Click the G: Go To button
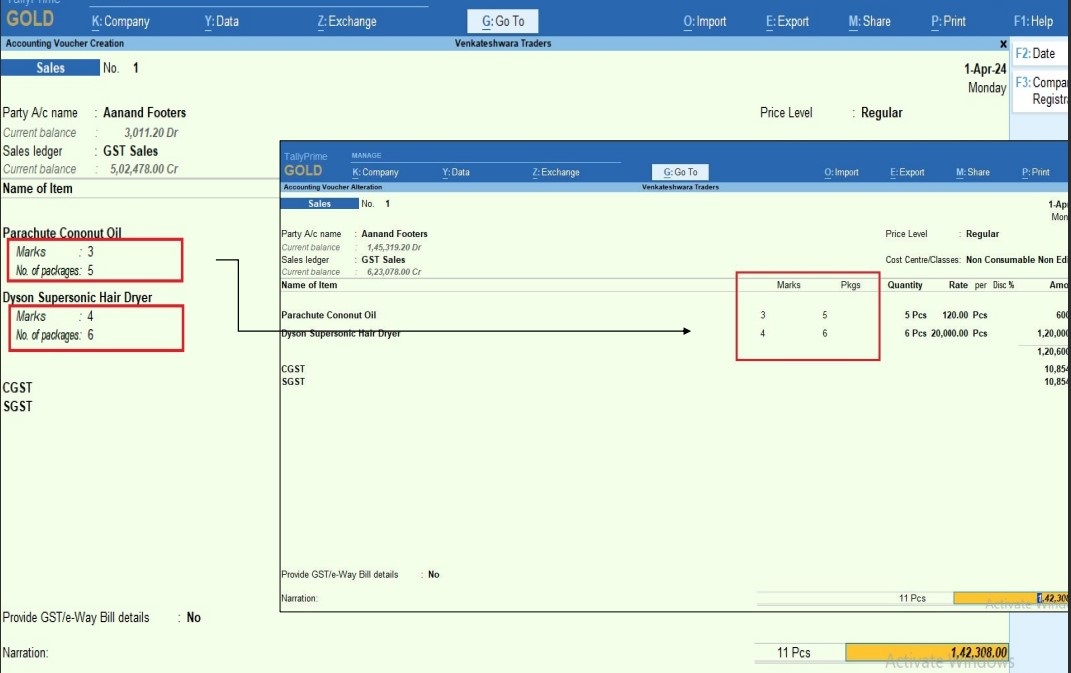This screenshot has height=673, width=1071. (x=503, y=21)
